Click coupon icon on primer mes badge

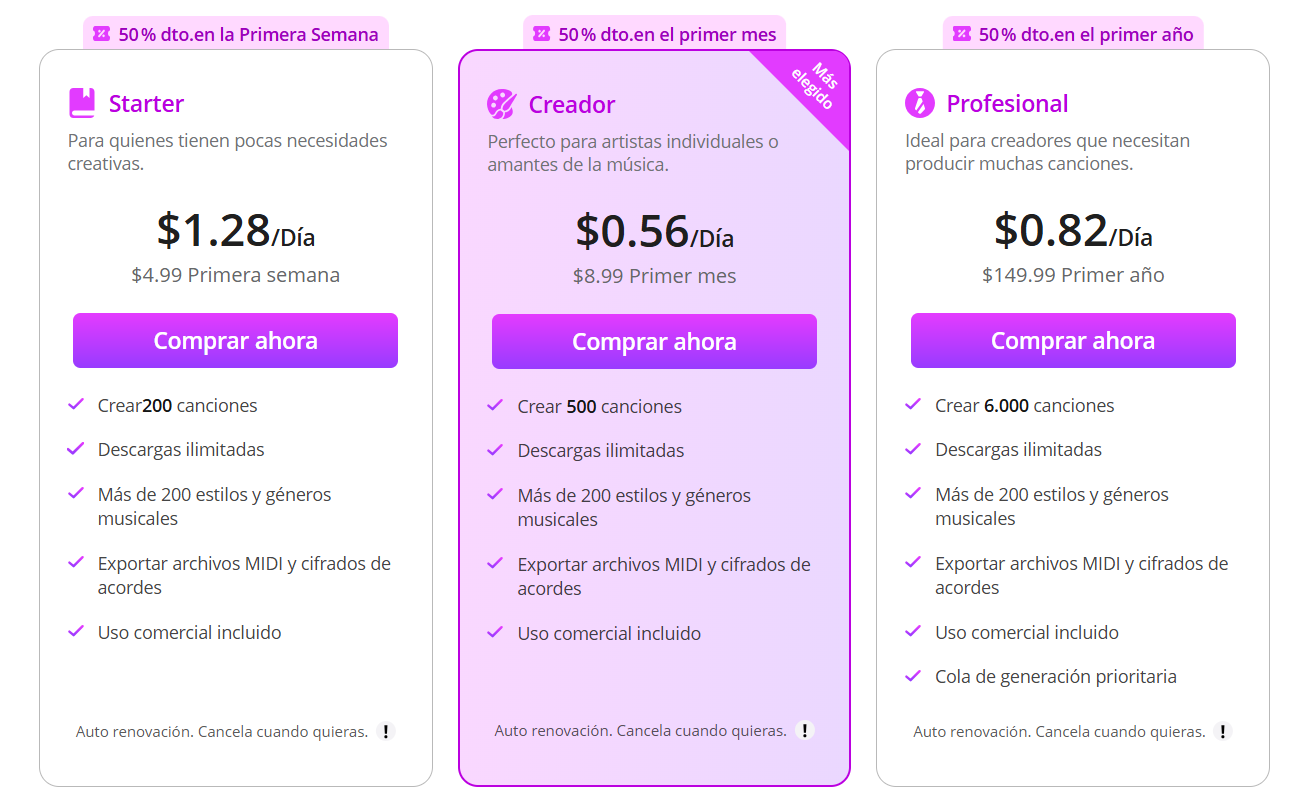541,34
